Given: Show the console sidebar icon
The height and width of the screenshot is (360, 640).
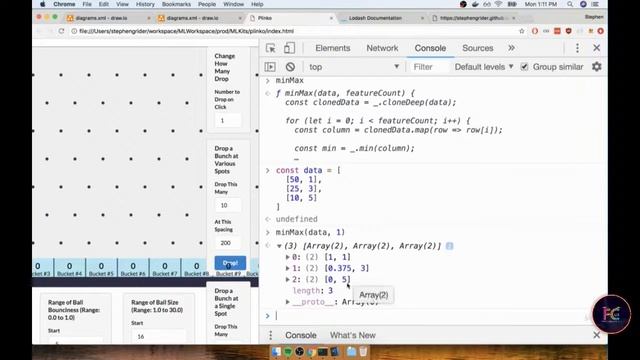Looking at the screenshot, I should pyautogui.click(x=270, y=67).
